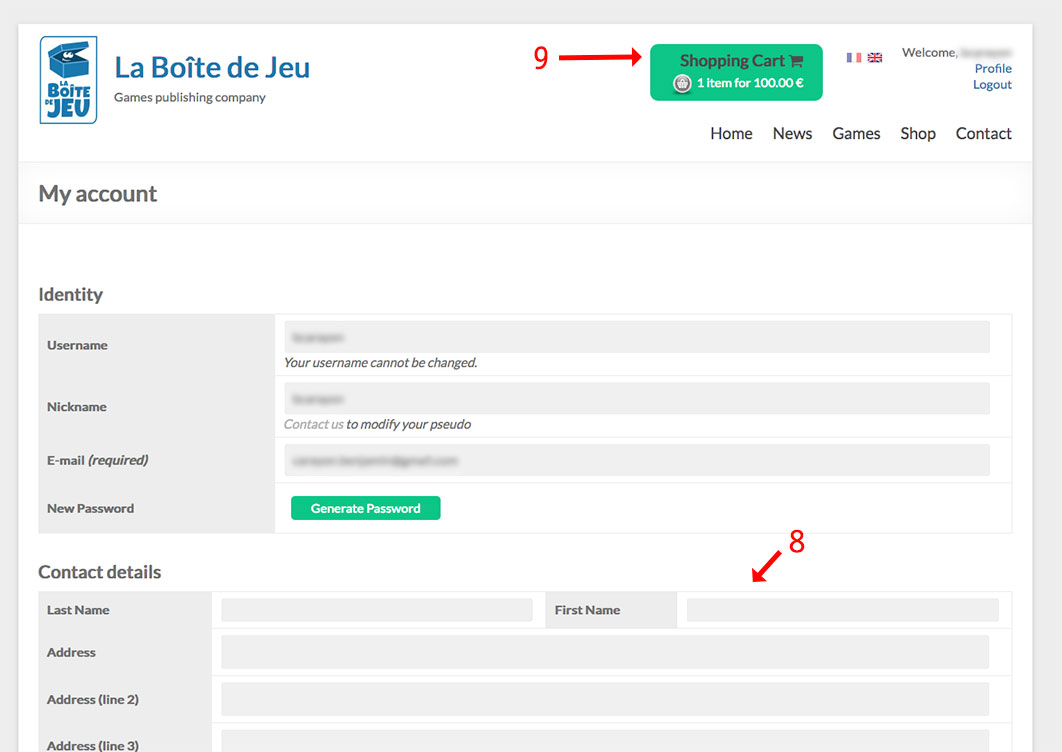Visit the Contact page from navigation
1062x752 pixels.
tap(983, 134)
